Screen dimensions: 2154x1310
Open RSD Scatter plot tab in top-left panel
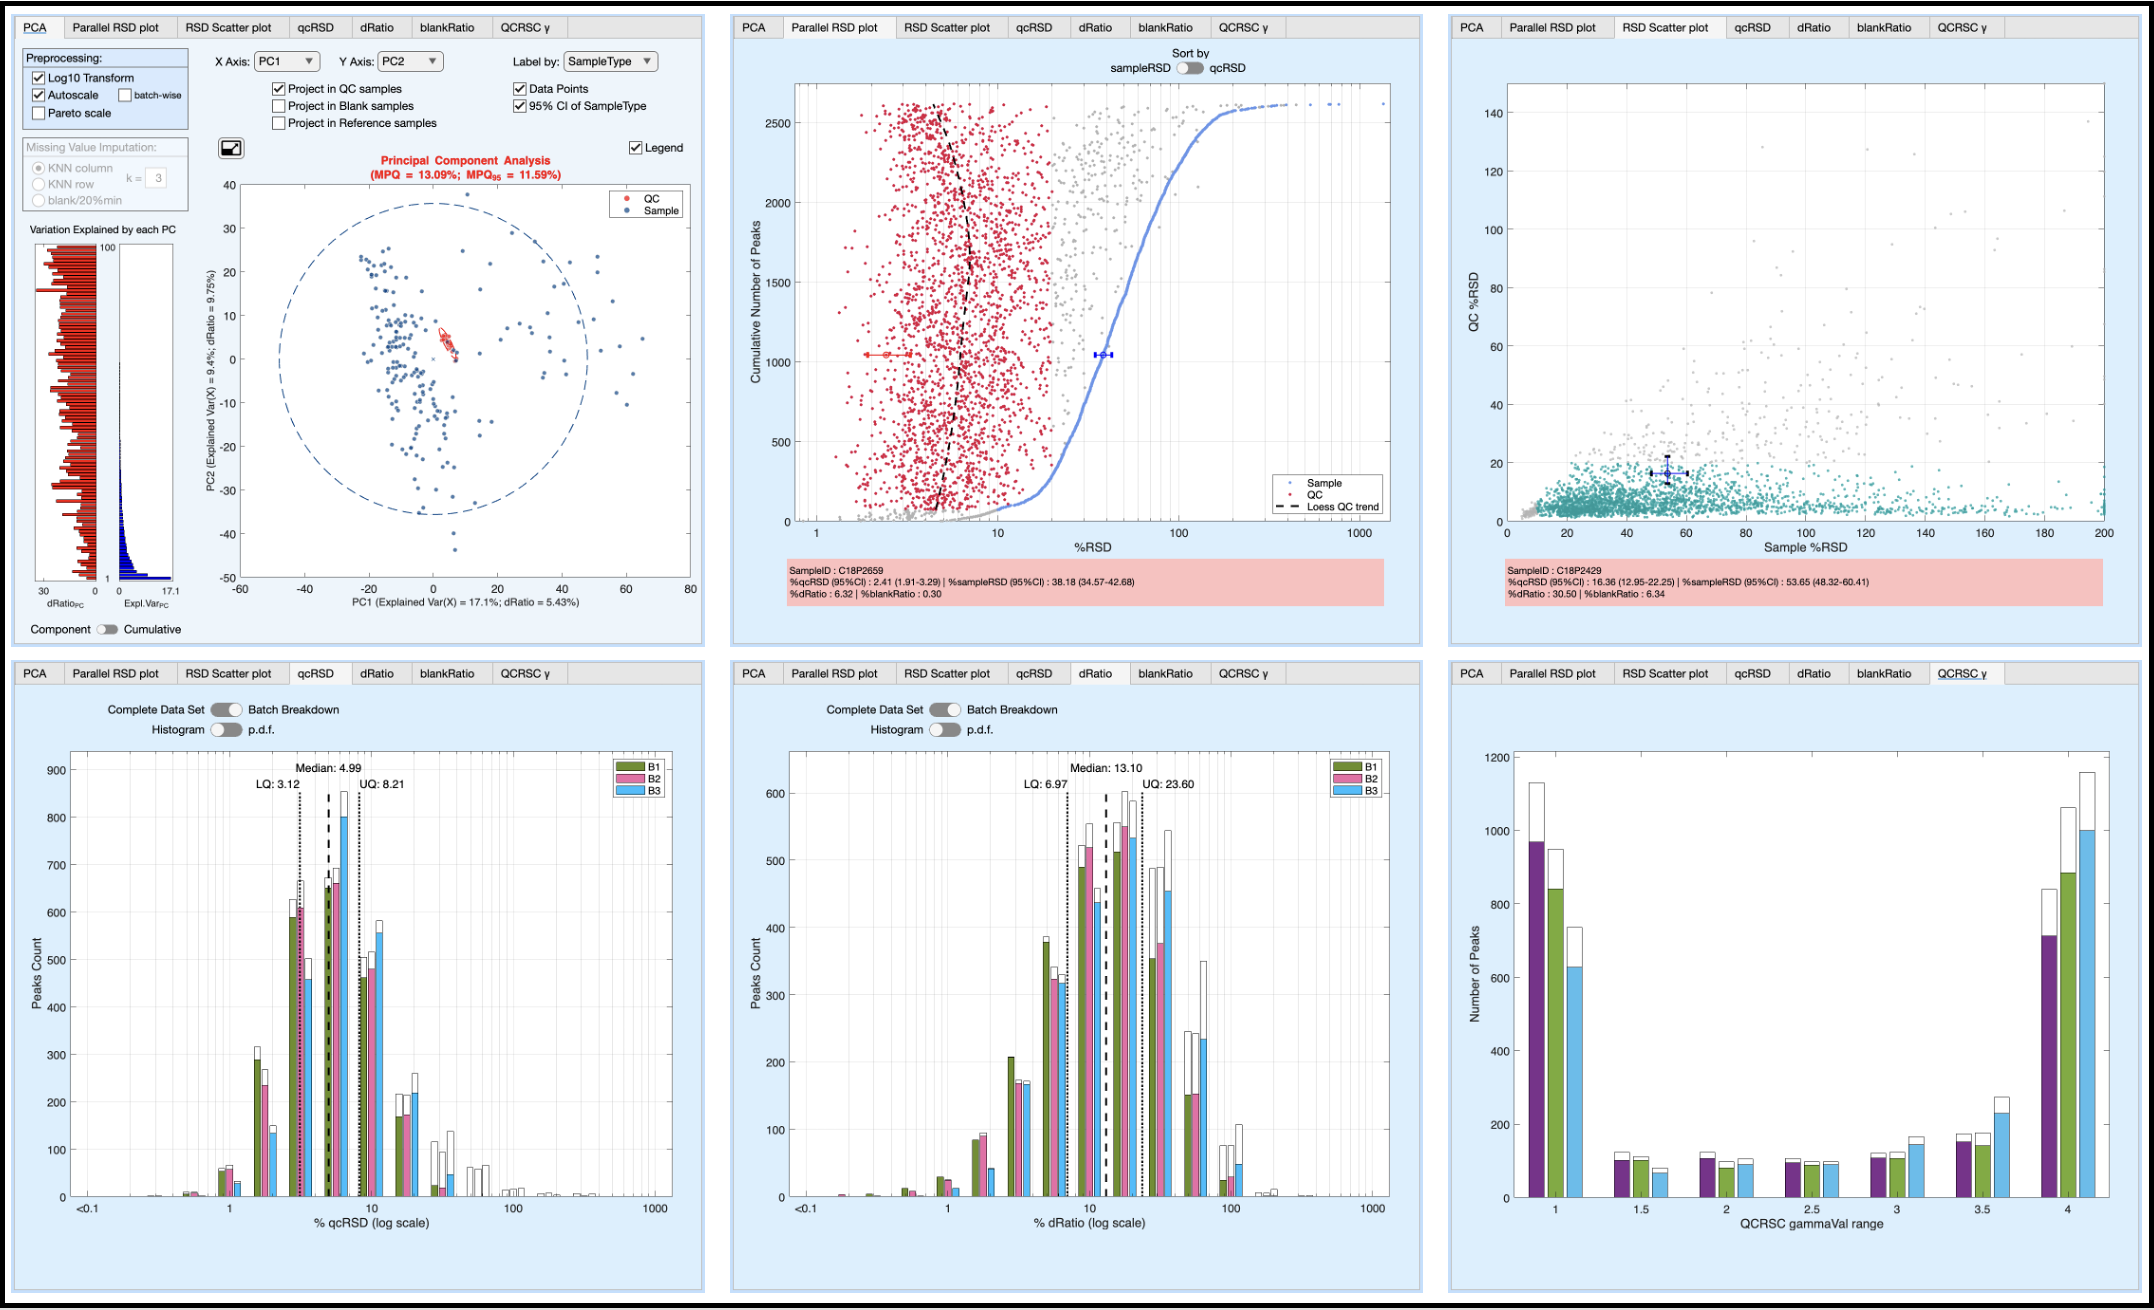(x=229, y=28)
